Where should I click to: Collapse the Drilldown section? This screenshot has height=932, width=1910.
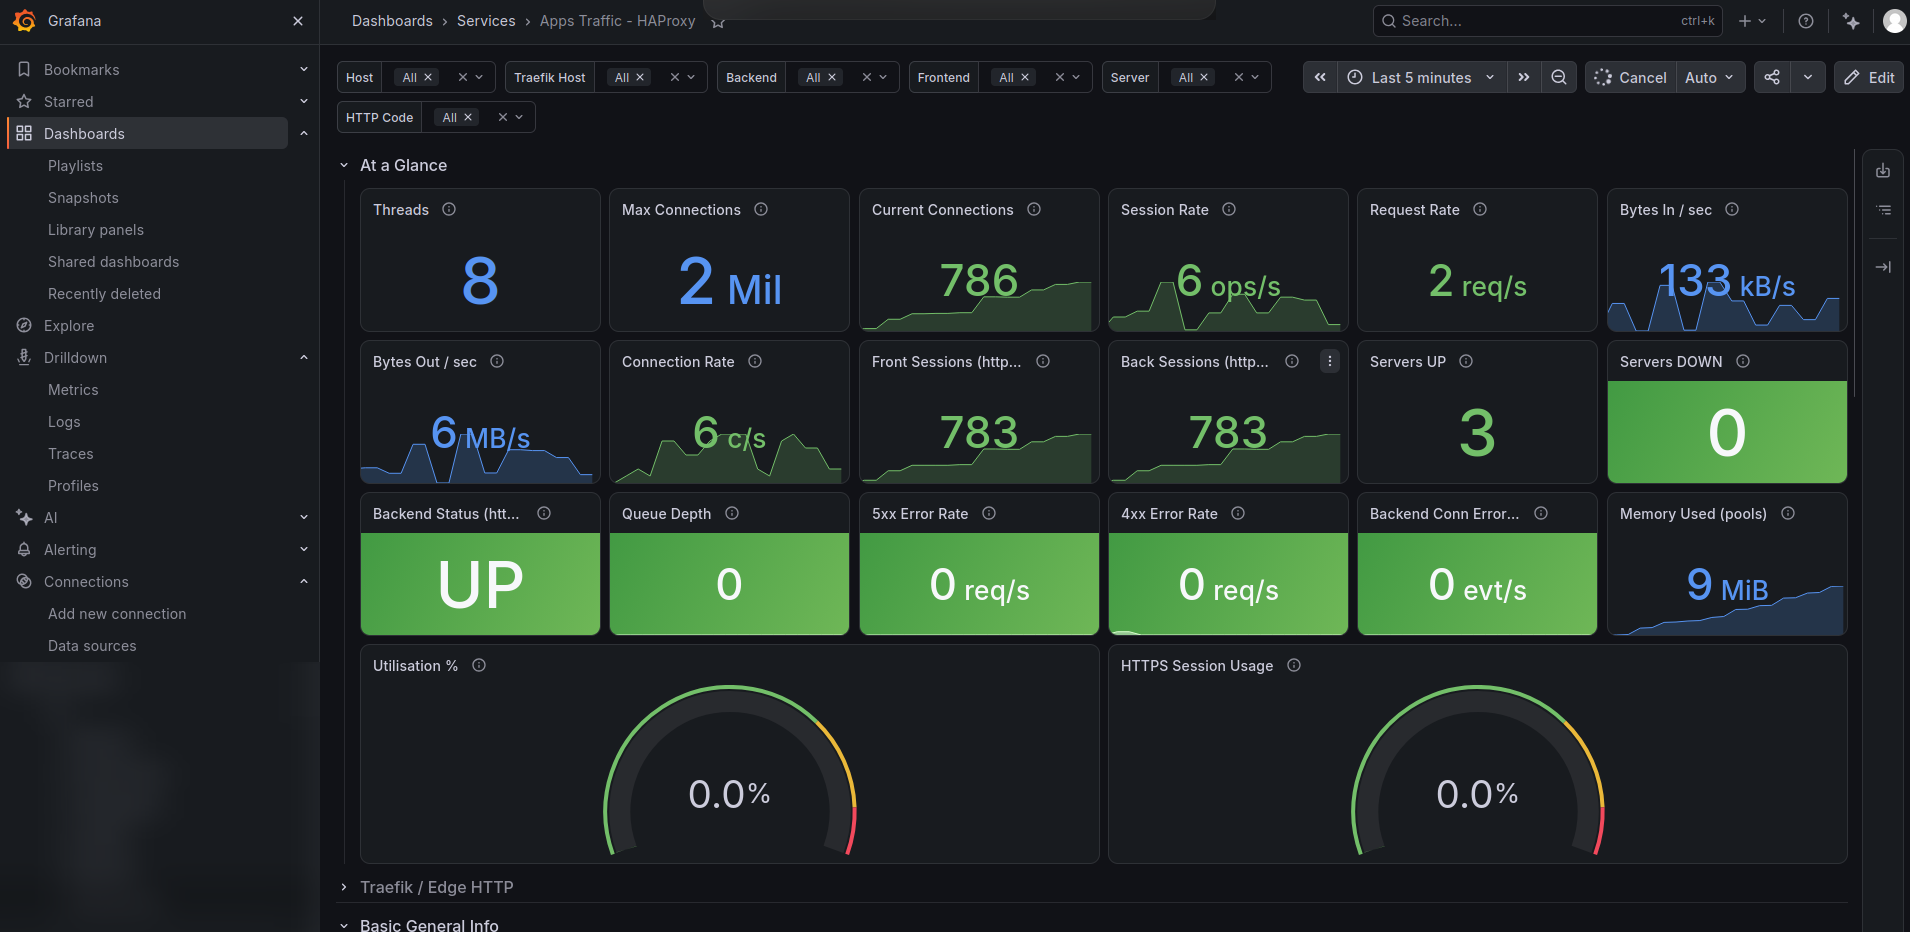pos(304,357)
